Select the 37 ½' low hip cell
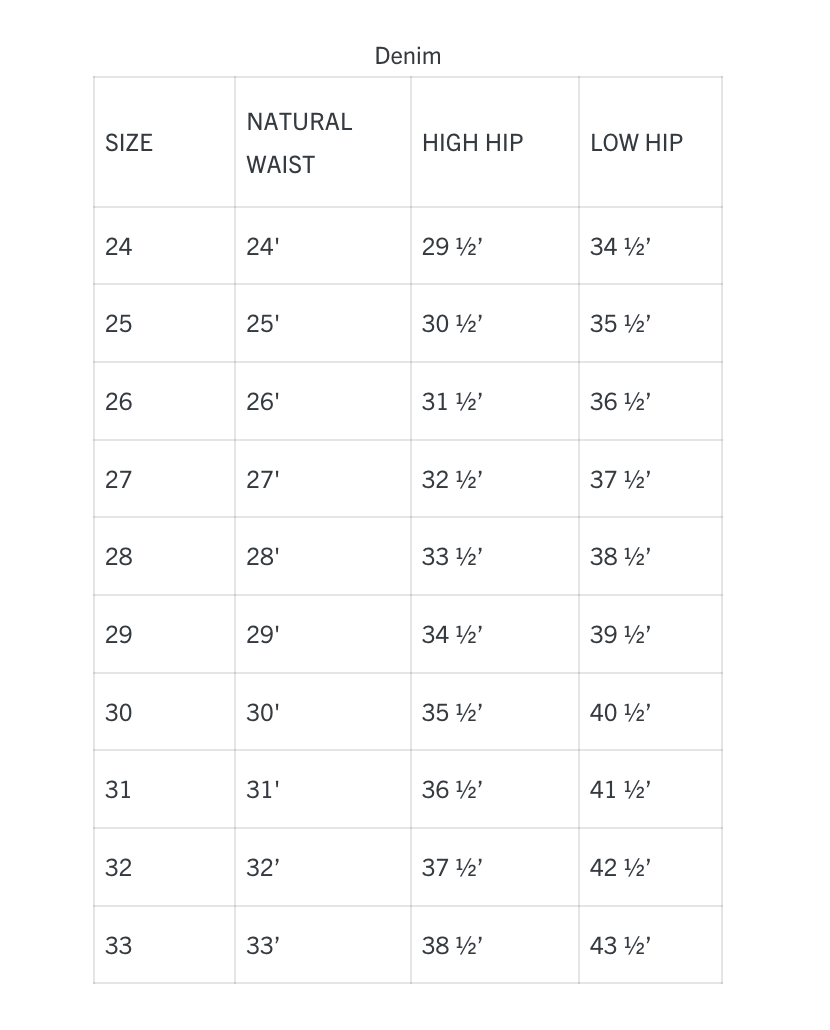The image size is (830, 1030). (620, 480)
